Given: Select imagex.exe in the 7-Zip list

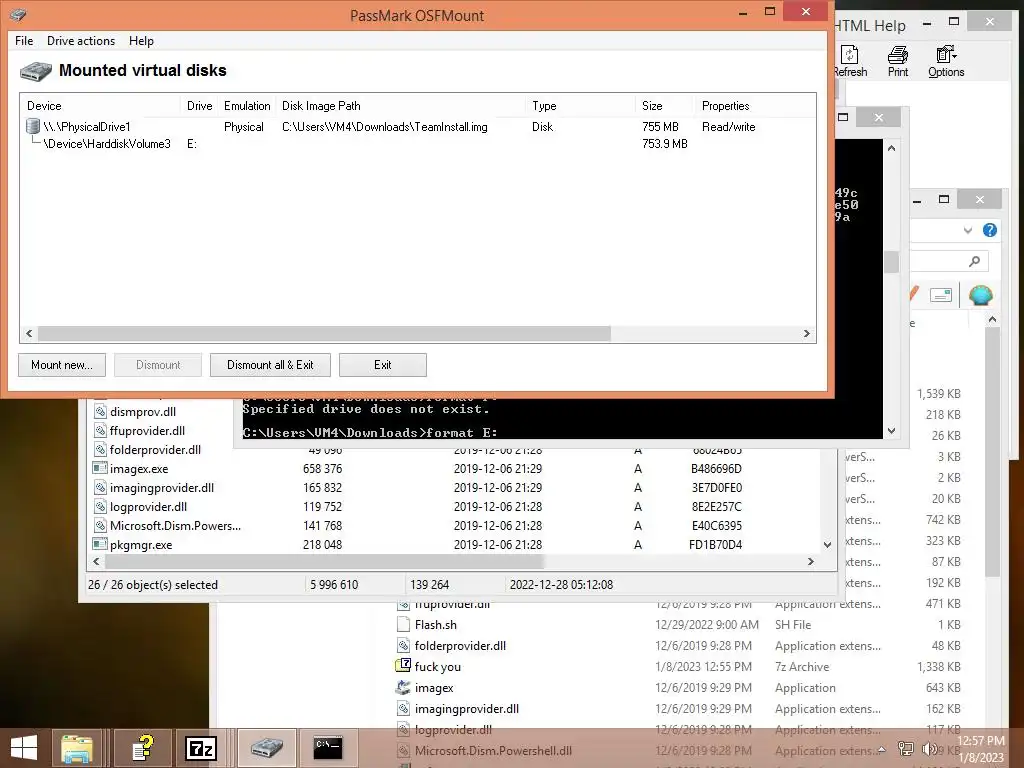Looking at the screenshot, I should tap(138, 469).
